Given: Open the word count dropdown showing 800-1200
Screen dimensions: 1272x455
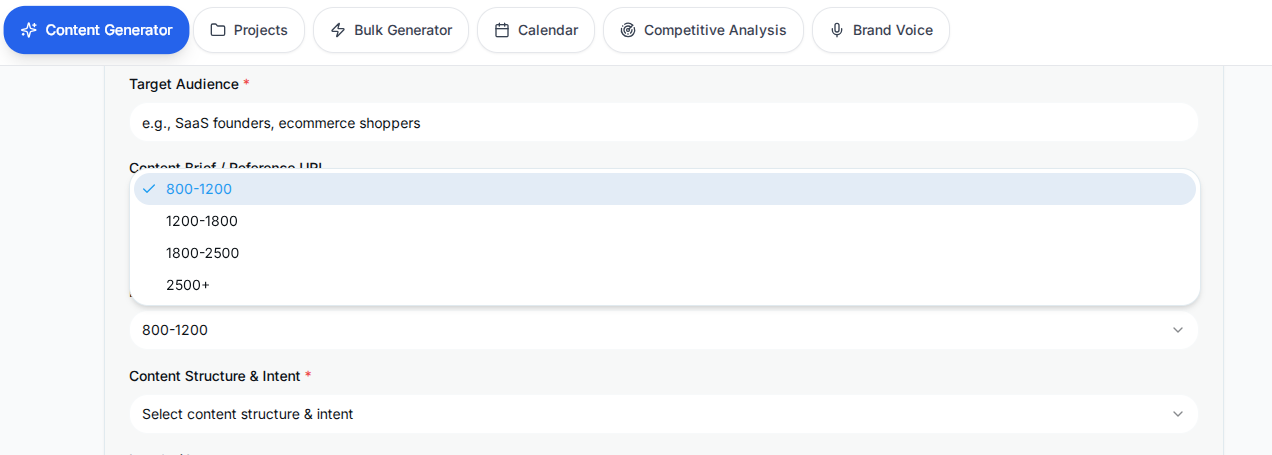Looking at the screenshot, I should pos(664,330).
